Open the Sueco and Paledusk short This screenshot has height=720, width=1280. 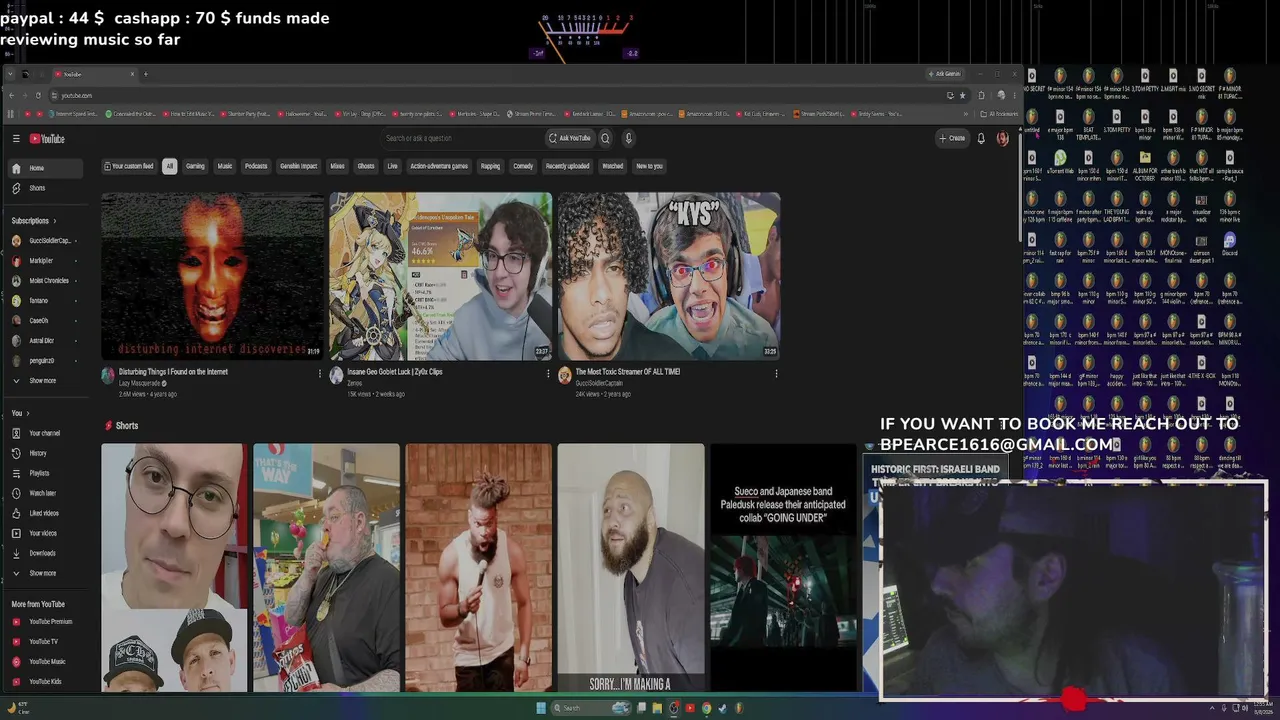pos(783,567)
